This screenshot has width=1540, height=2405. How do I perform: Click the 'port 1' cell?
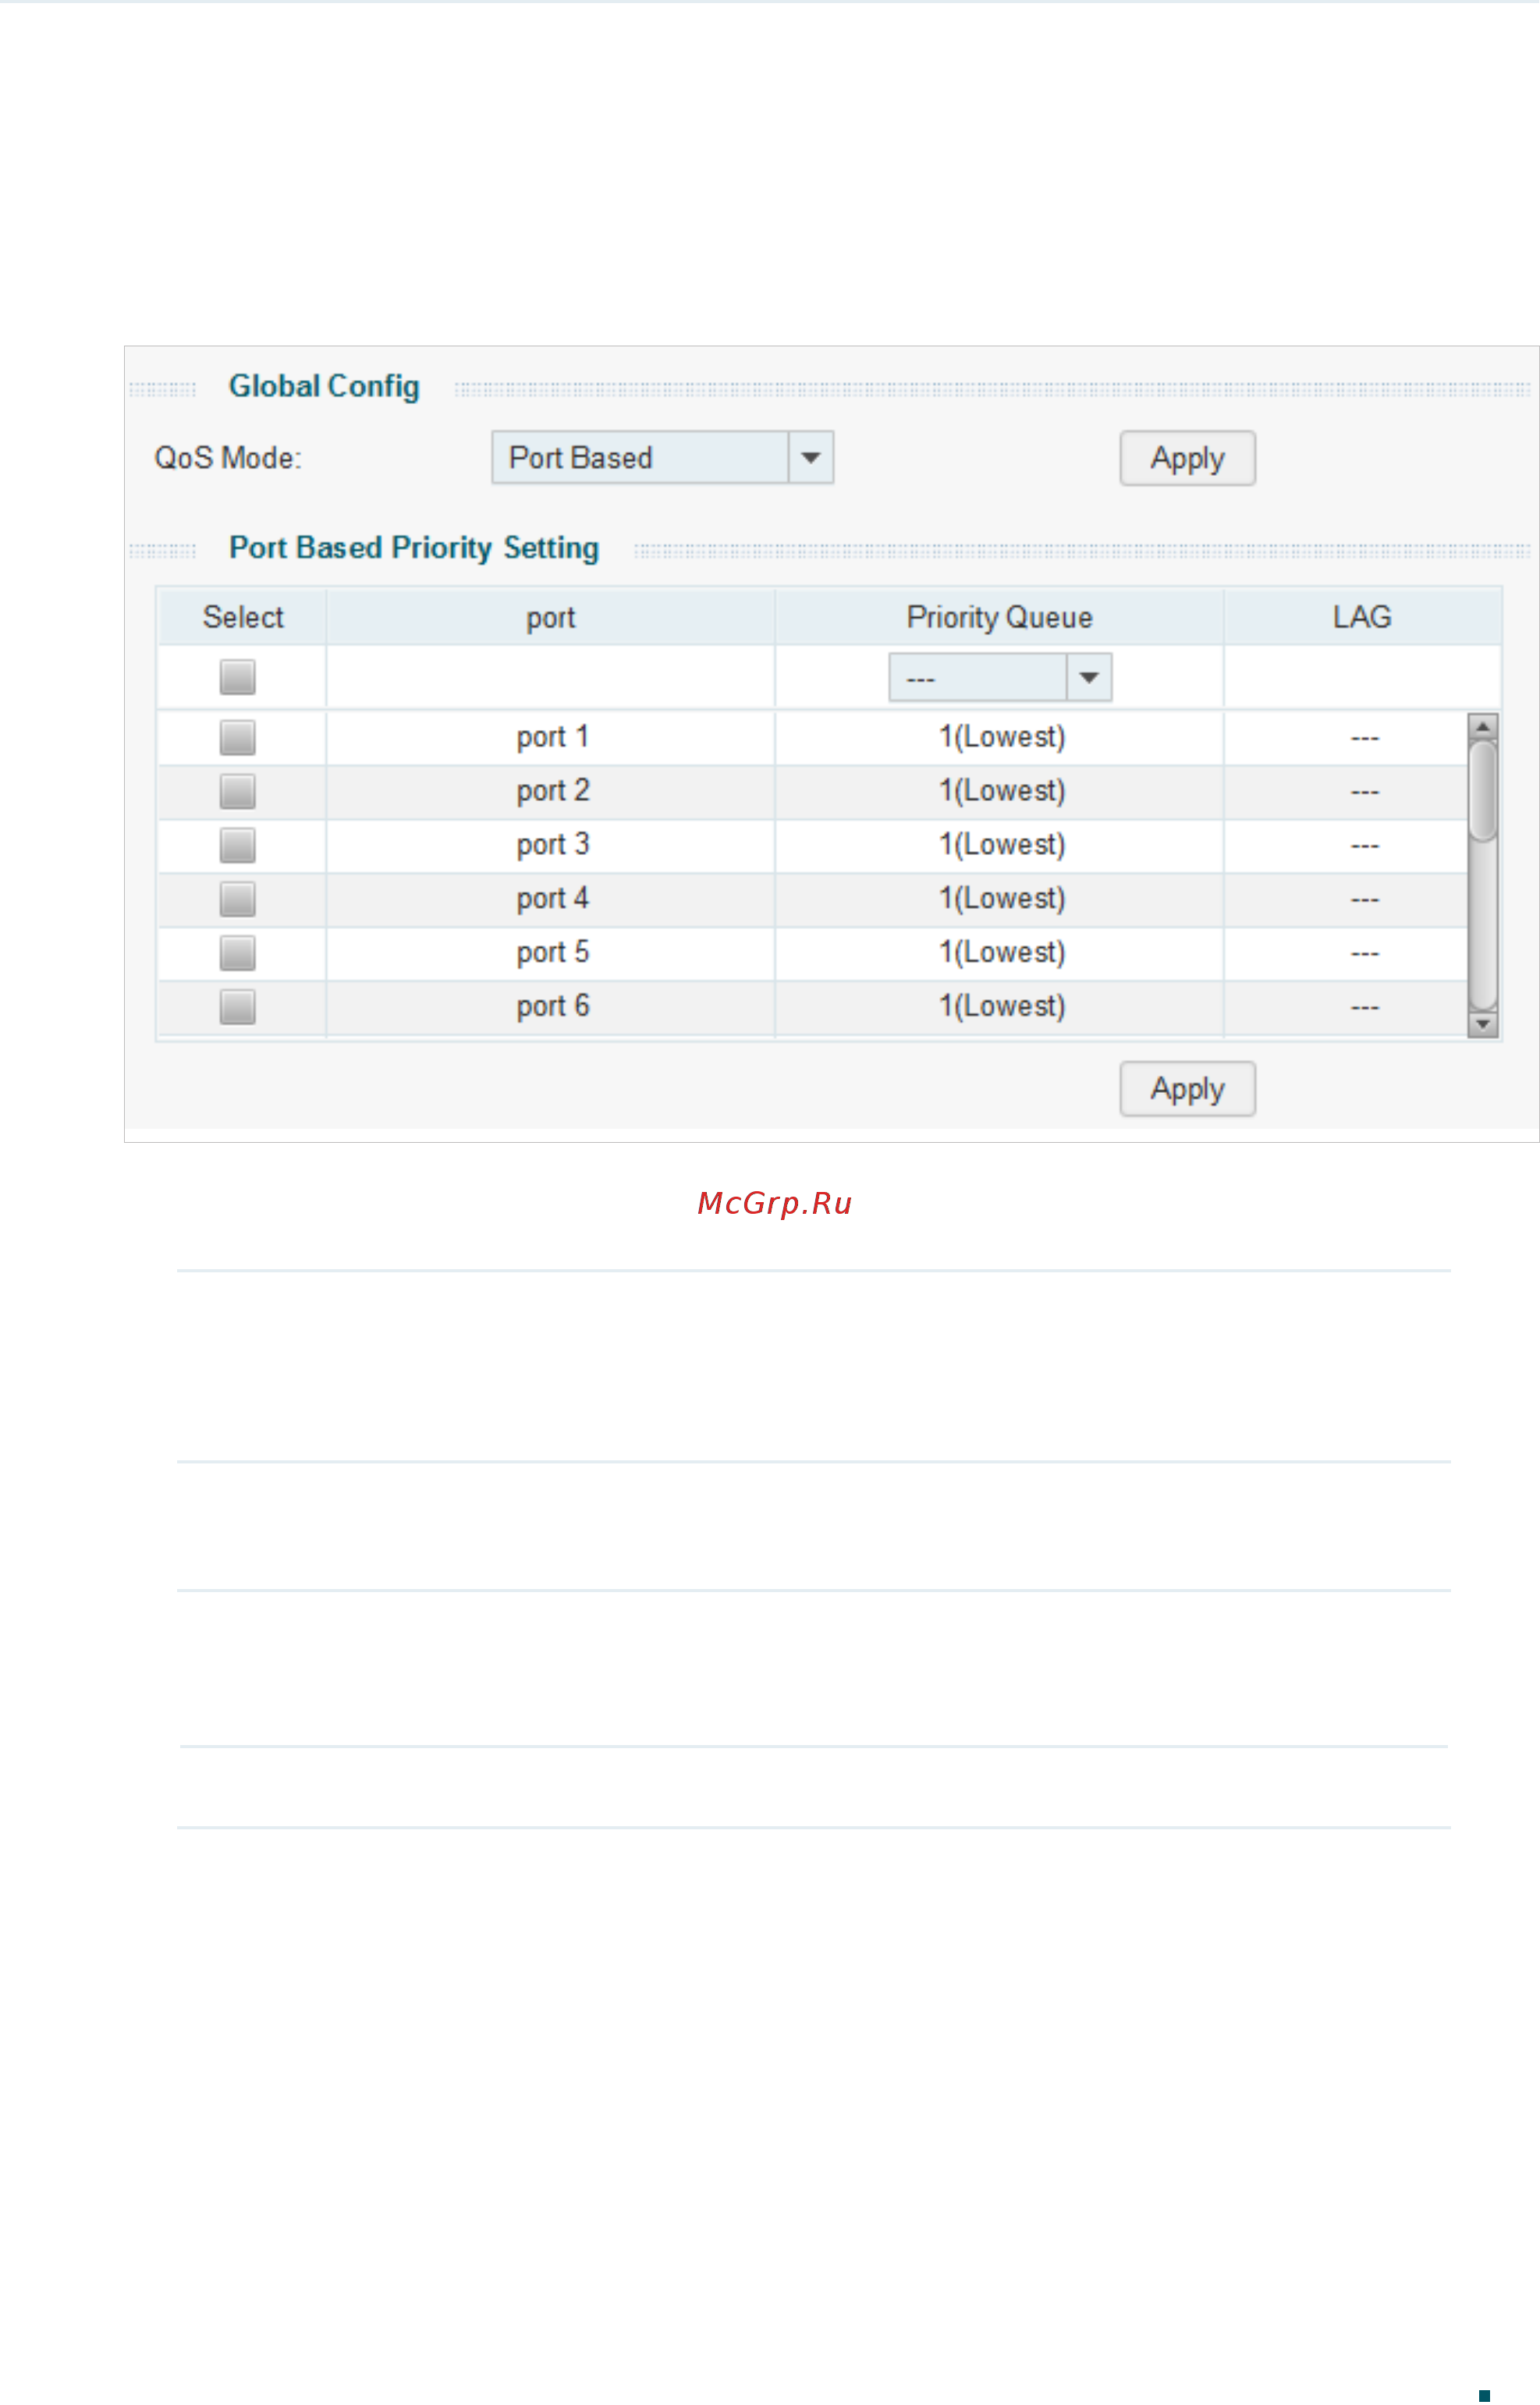[552, 737]
